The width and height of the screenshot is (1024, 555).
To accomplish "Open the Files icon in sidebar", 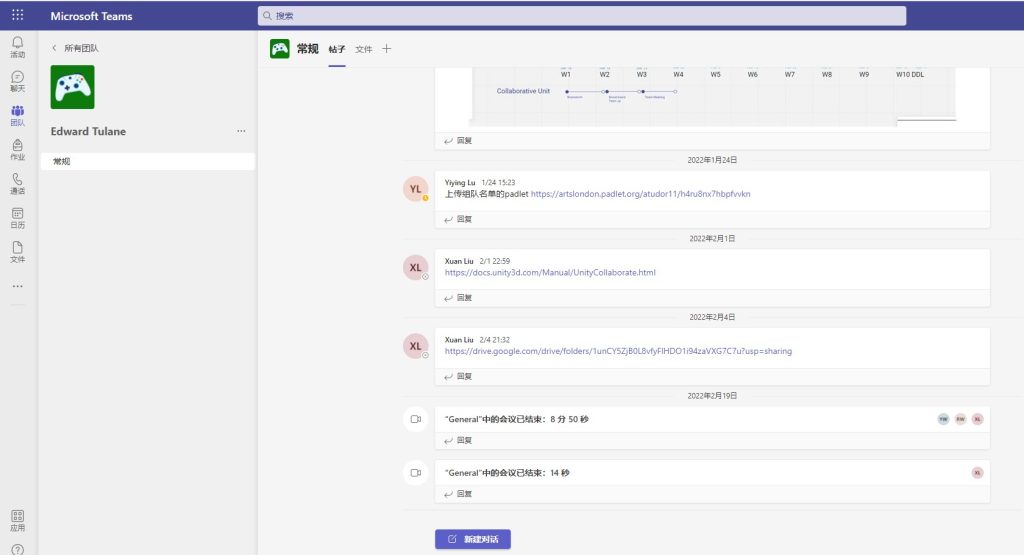I will (x=18, y=252).
